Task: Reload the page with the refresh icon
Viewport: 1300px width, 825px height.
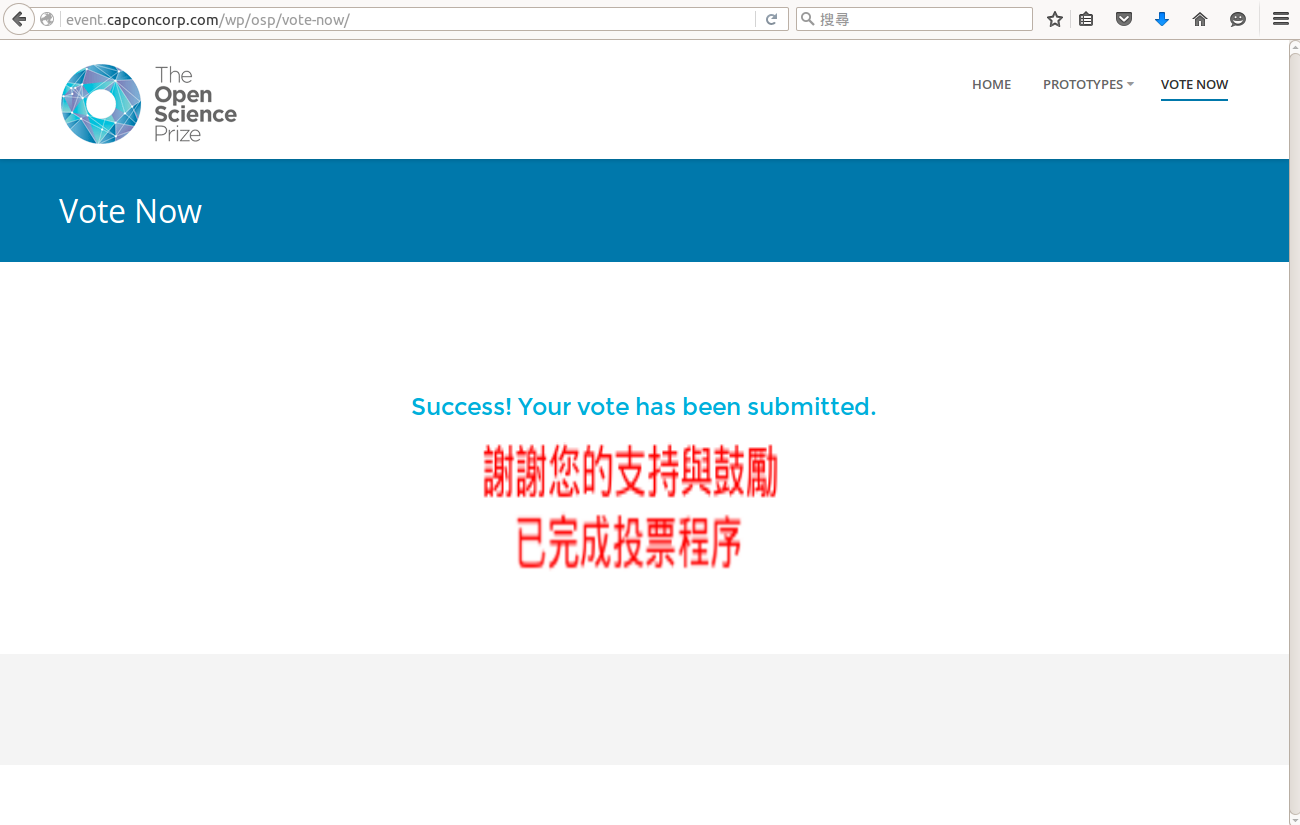Action: pyautogui.click(x=771, y=19)
